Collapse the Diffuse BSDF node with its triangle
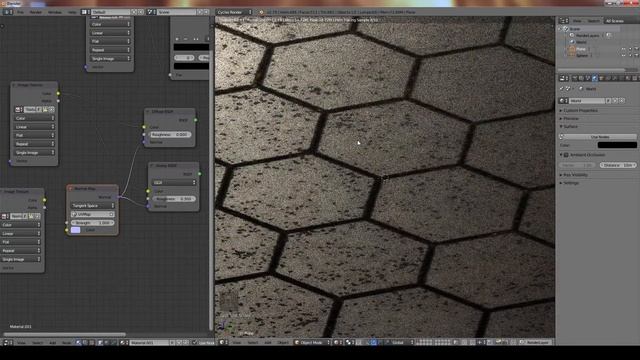This screenshot has height=360, width=640. pos(148,111)
